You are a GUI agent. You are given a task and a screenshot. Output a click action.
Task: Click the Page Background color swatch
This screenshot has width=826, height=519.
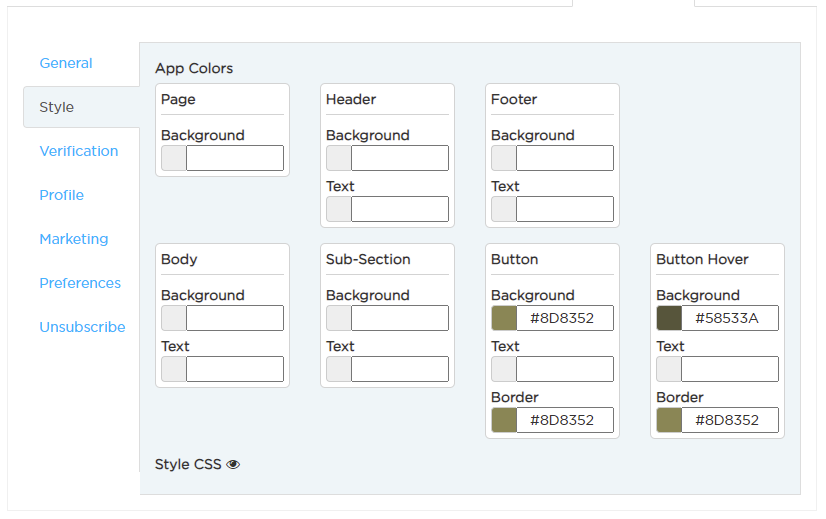coord(174,158)
